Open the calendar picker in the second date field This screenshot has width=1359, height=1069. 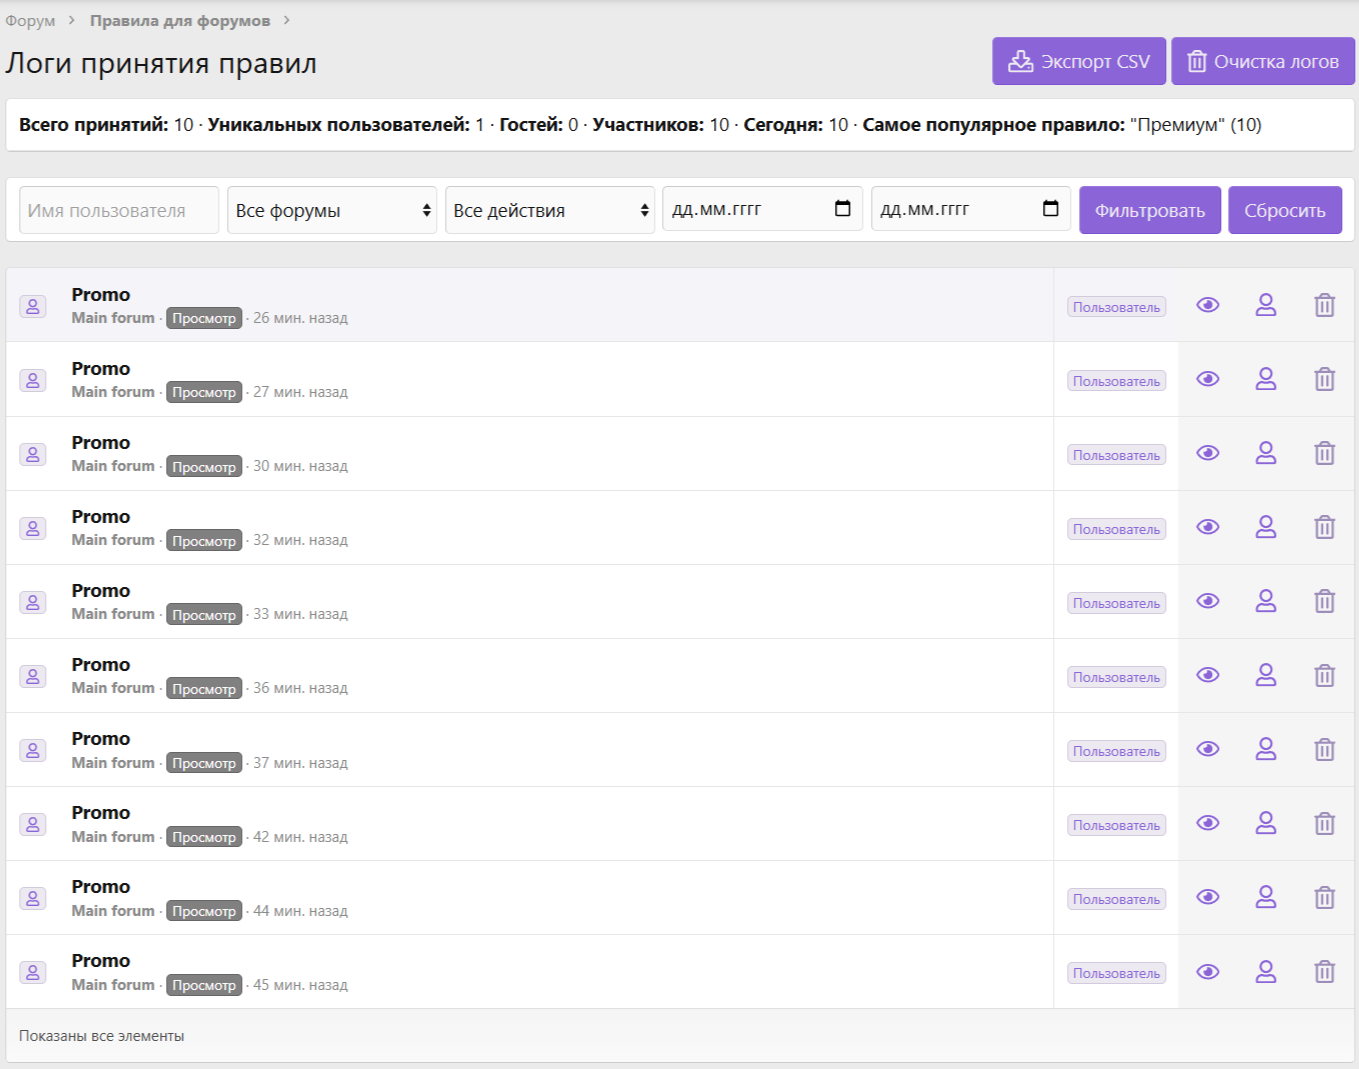[1051, 208]
